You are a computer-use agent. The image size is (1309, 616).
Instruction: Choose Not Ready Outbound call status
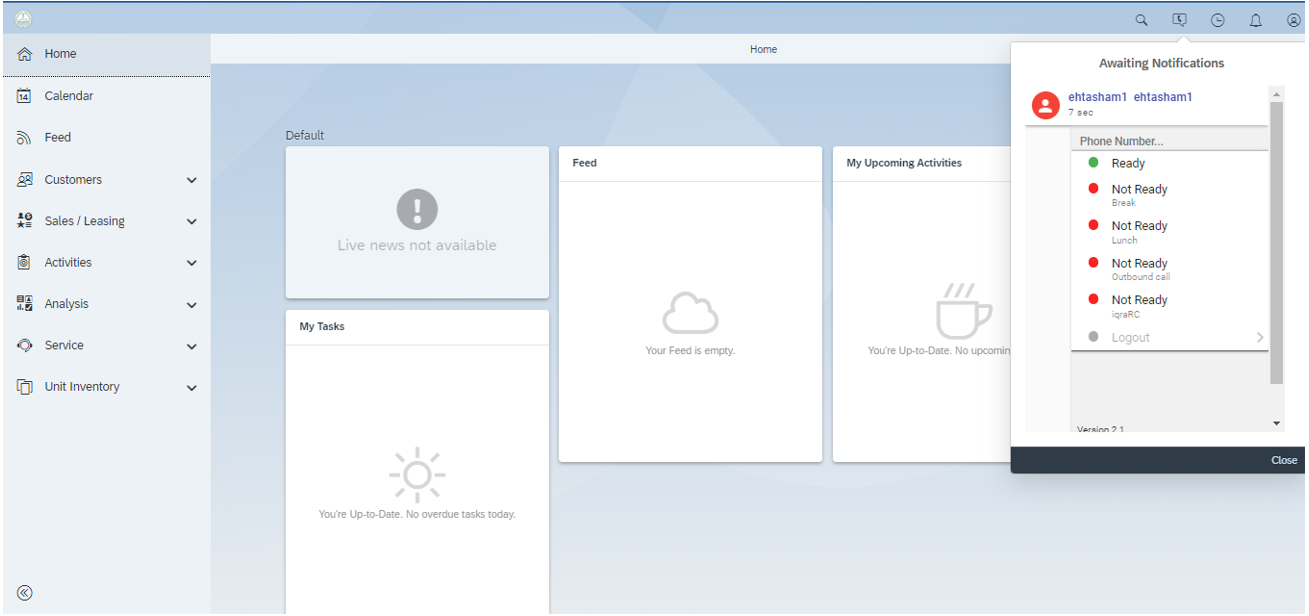point(1139,268)
